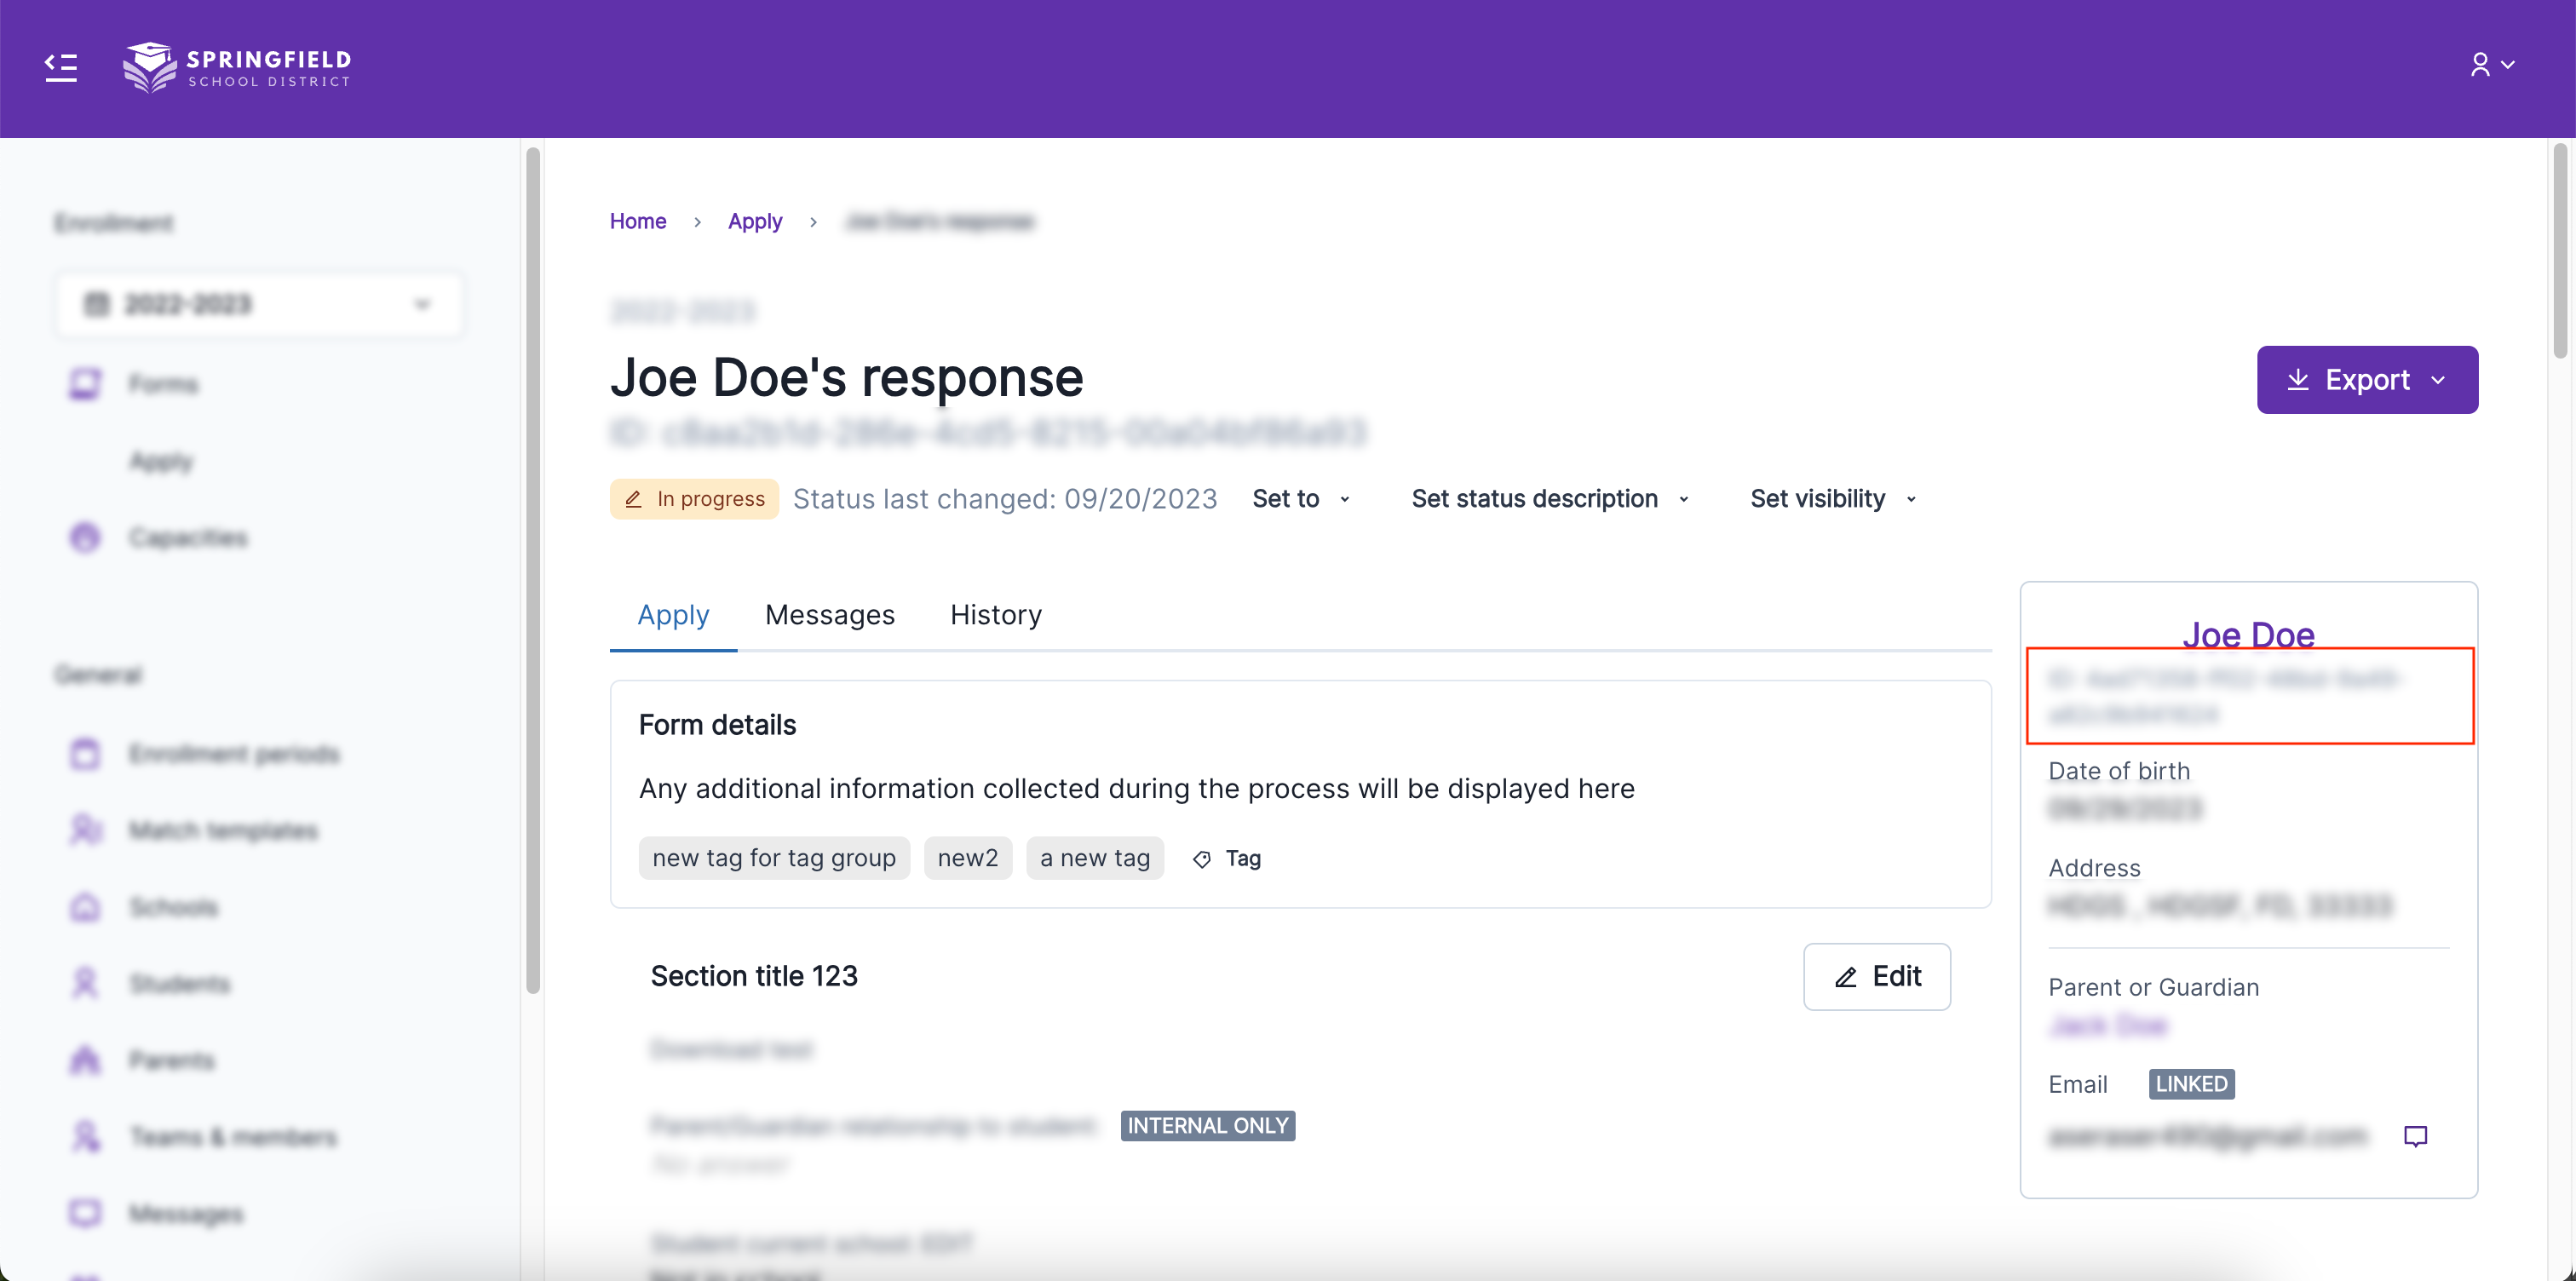Open Schools from the sidebar
2576x1281 pixels.
(x=173, y=907)
